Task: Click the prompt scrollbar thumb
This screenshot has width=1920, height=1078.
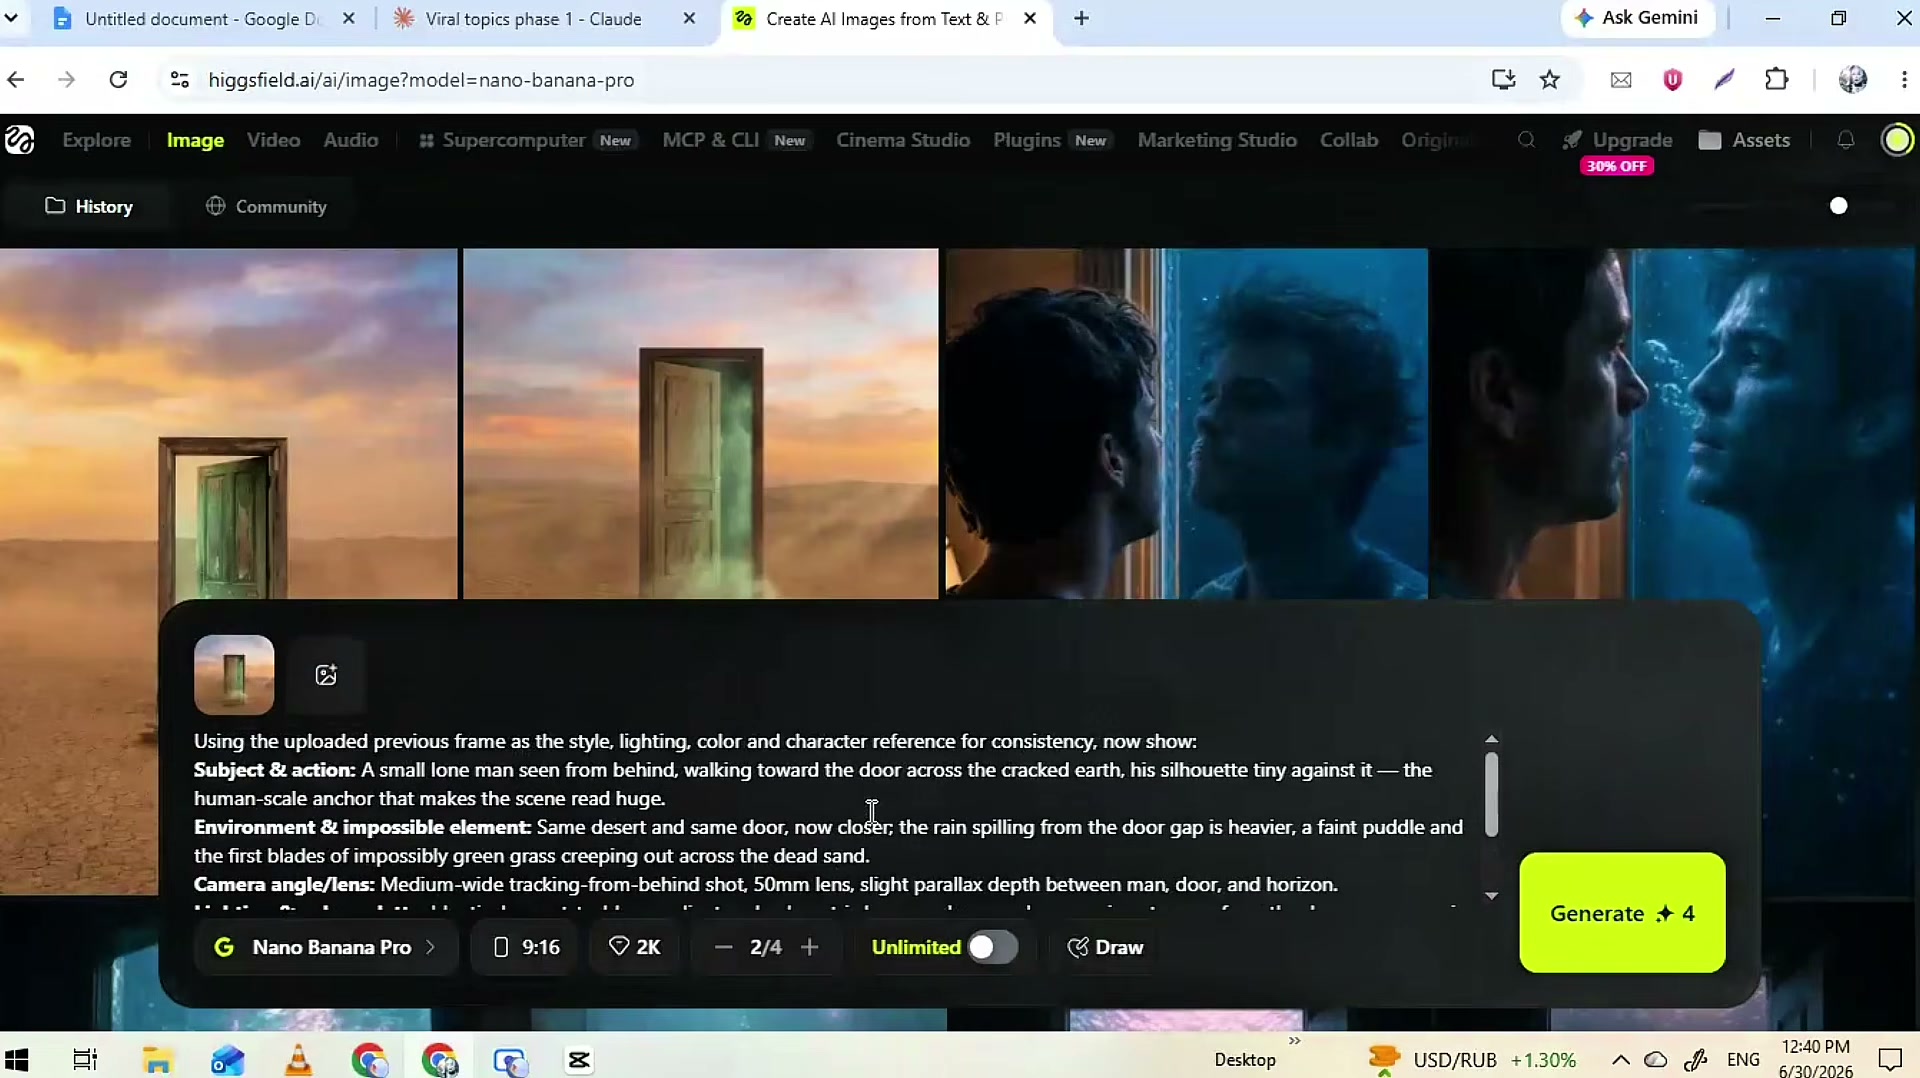Action: coord(1491,794)
